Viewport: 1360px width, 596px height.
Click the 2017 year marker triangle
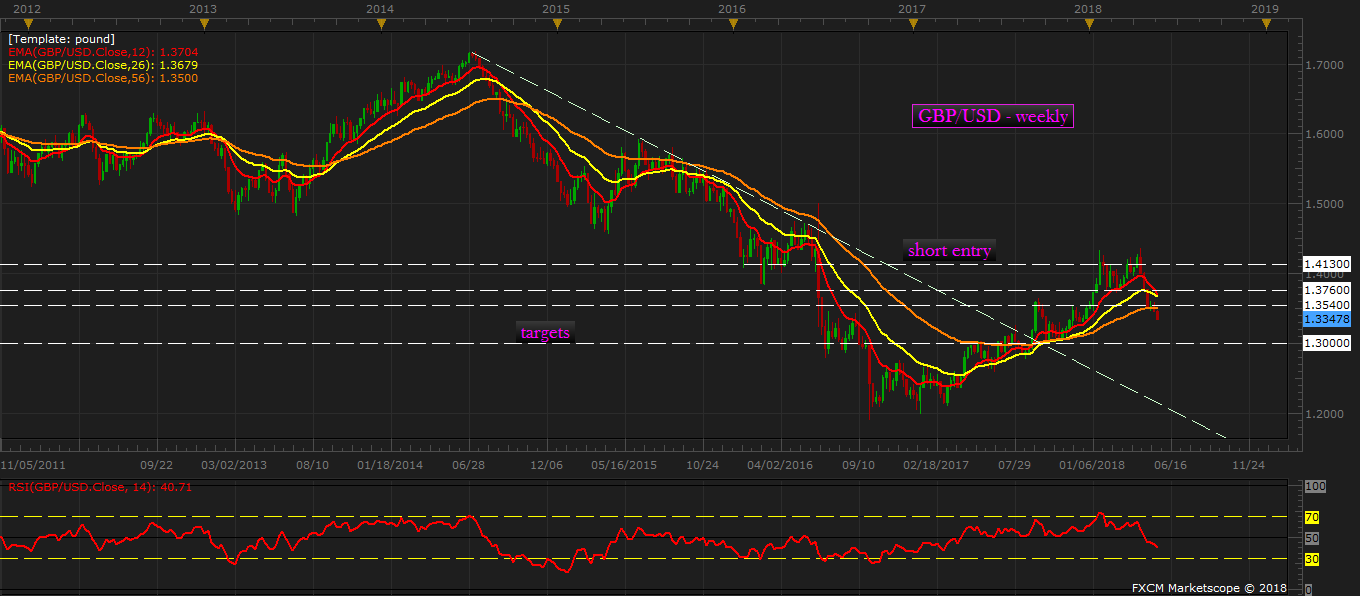click(x=912, y=23)
